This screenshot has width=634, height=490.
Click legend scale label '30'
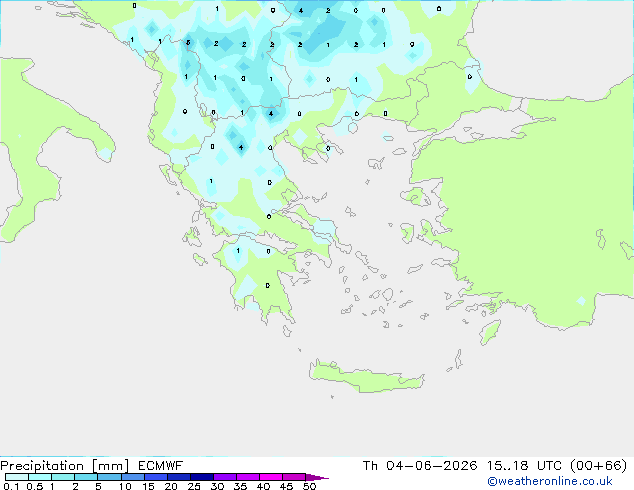217,486
